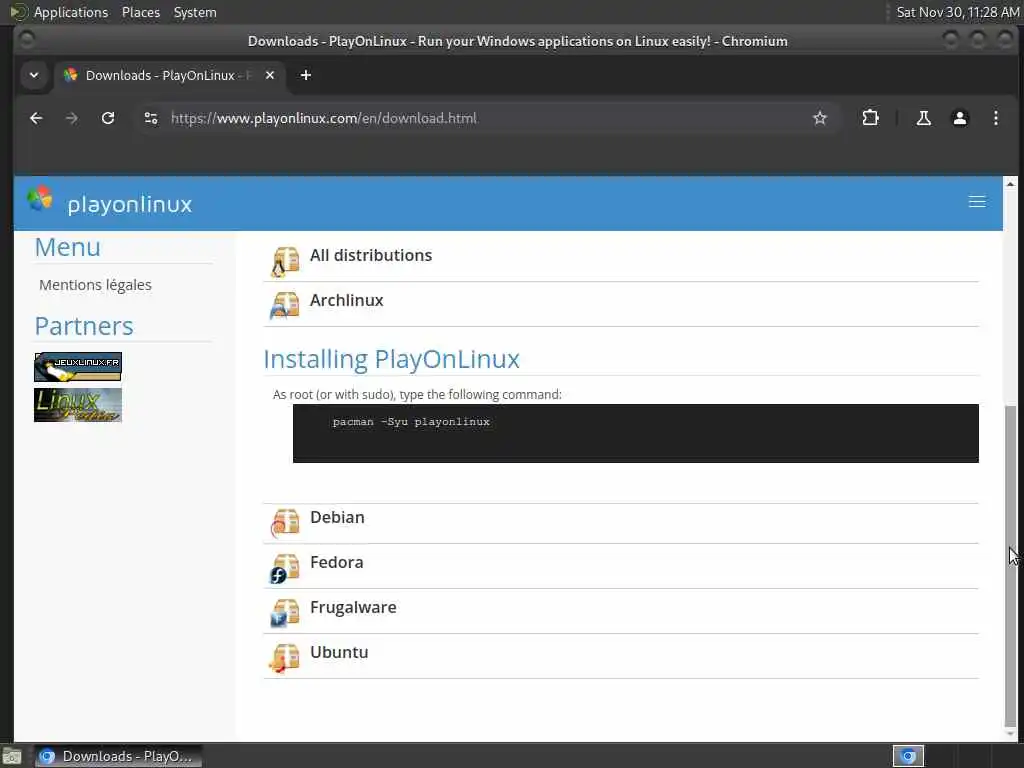1024x768 pixels.
Task: Open the JeuxLinux.fr partner banner
Action: tap(78, 367)
